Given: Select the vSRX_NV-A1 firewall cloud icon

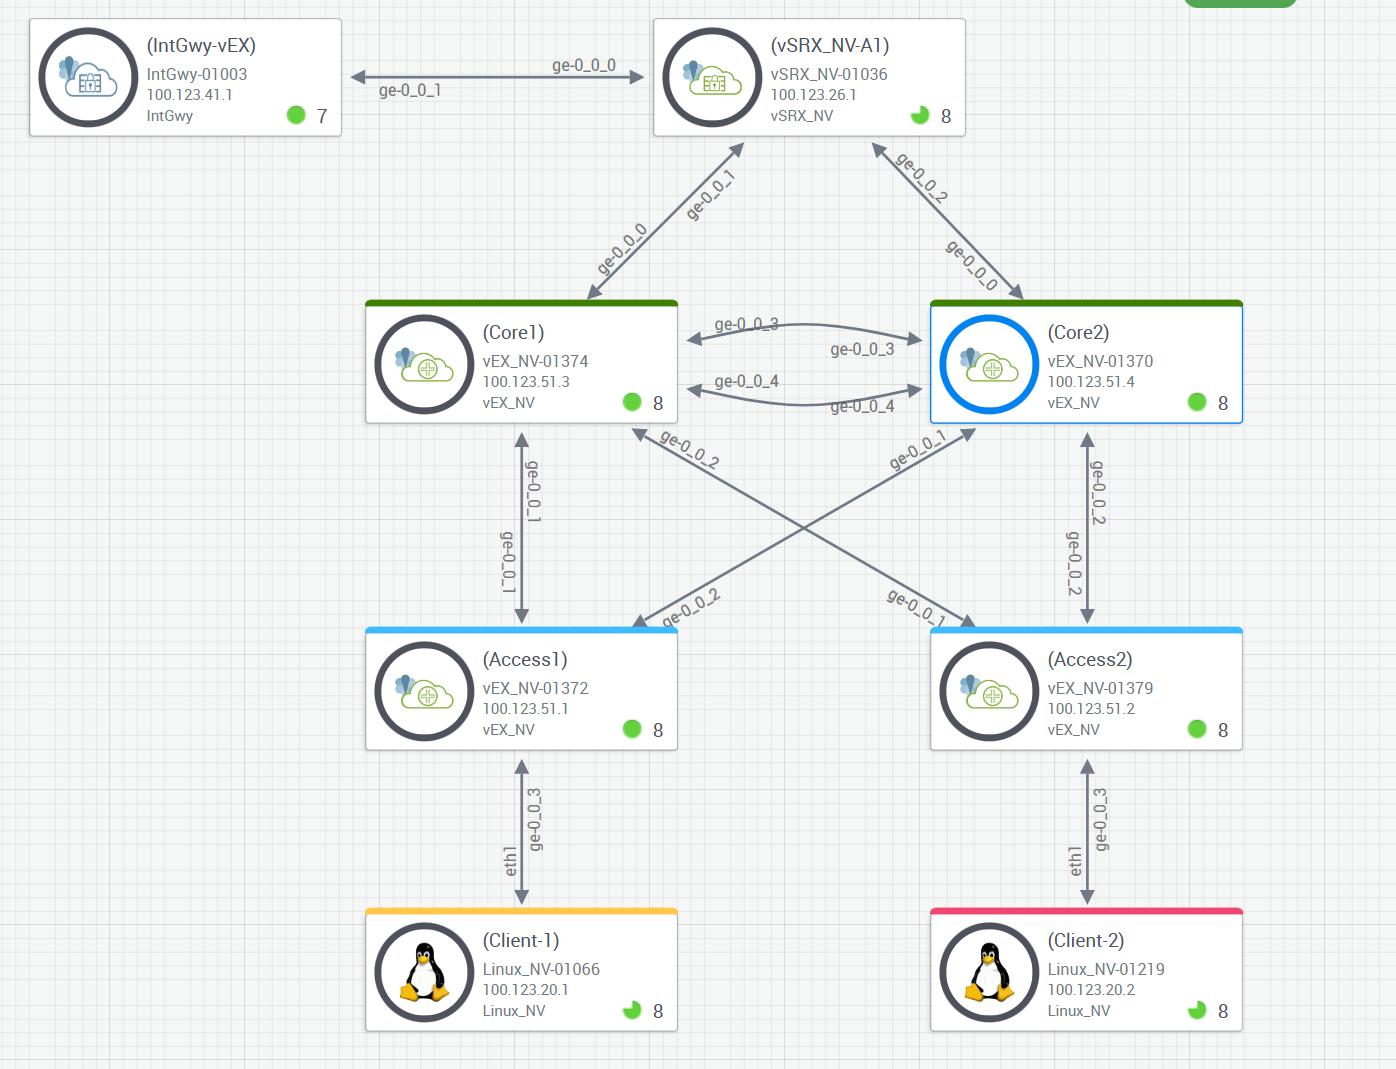Looking at the screenshot, I should 712,78.
